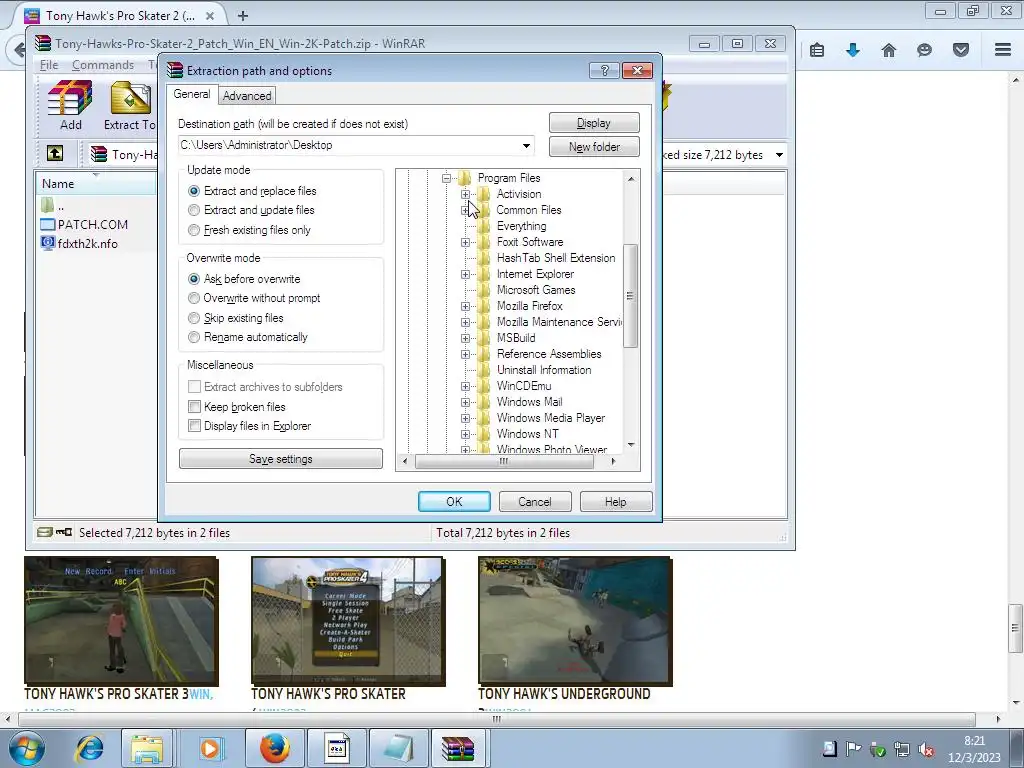Image resolution: width=1024 pixels, height=768 pixels.
Task: Click the Pocket icon in Firefox toolbar
Action: 961,50
